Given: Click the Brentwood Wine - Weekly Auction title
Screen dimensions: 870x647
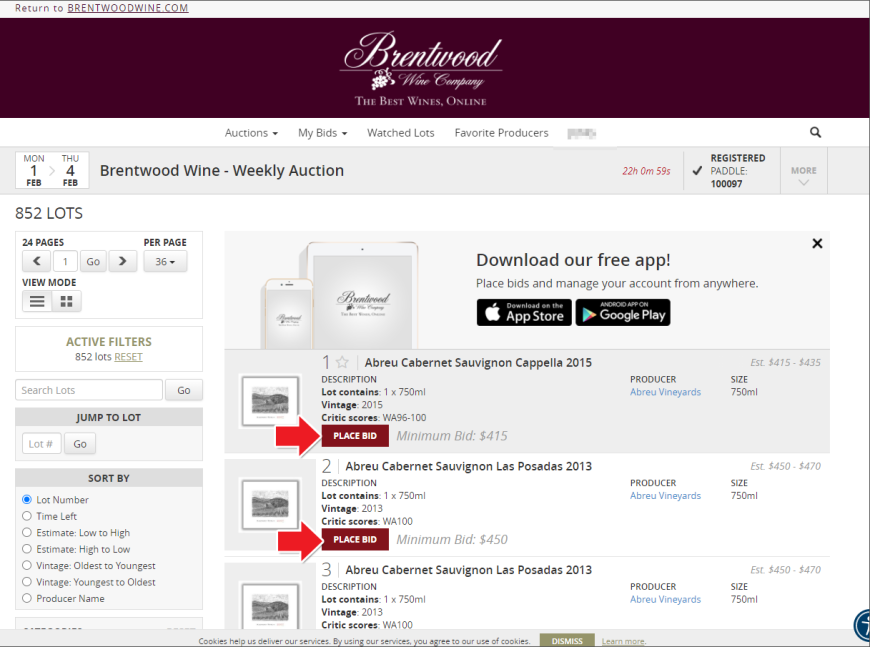Looking at the screenshot, I should pos(222,170).
